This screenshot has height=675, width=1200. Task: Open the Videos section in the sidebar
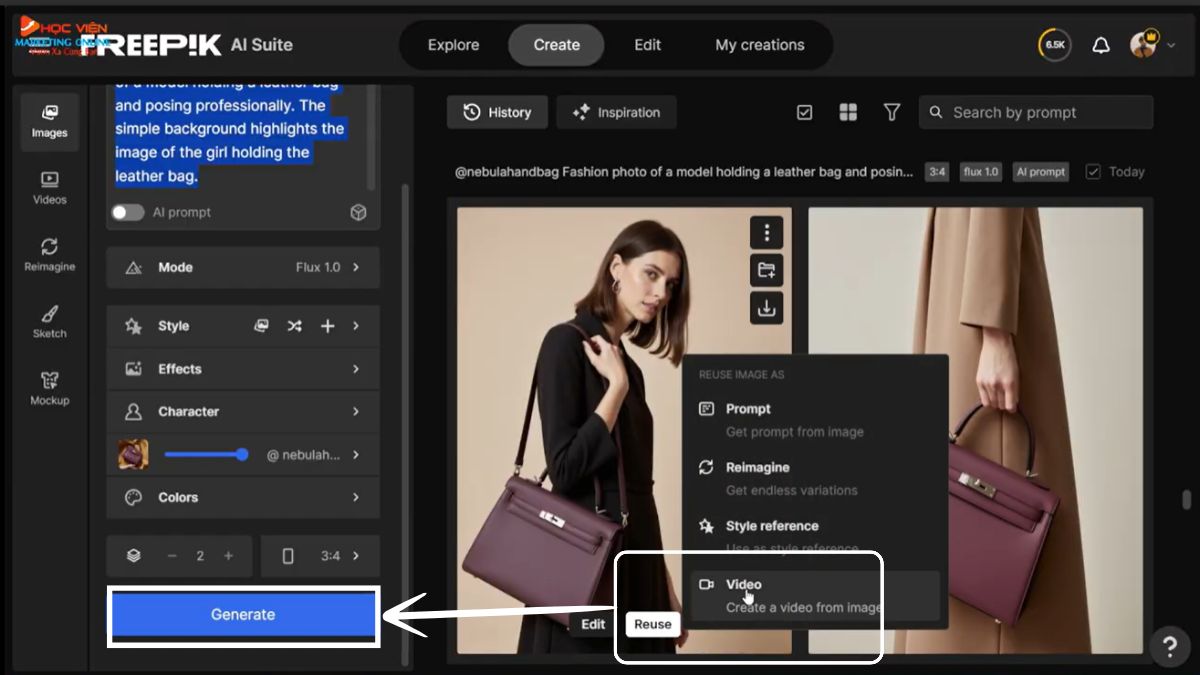(x=49, y=188)
